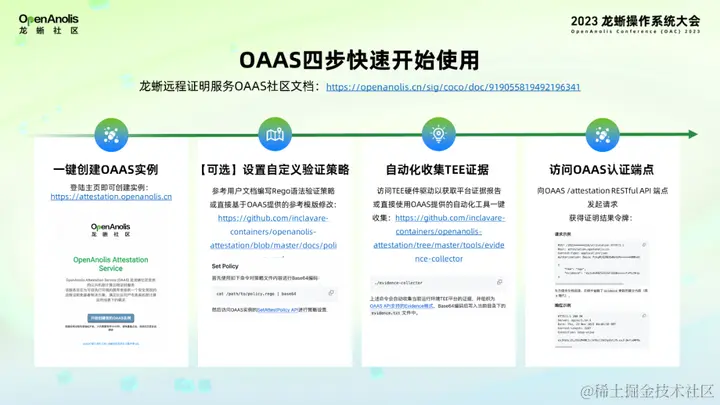Click the OpenAnolis Attestation Service title
The image size is (720, 405).
click(x=111, y=264)
